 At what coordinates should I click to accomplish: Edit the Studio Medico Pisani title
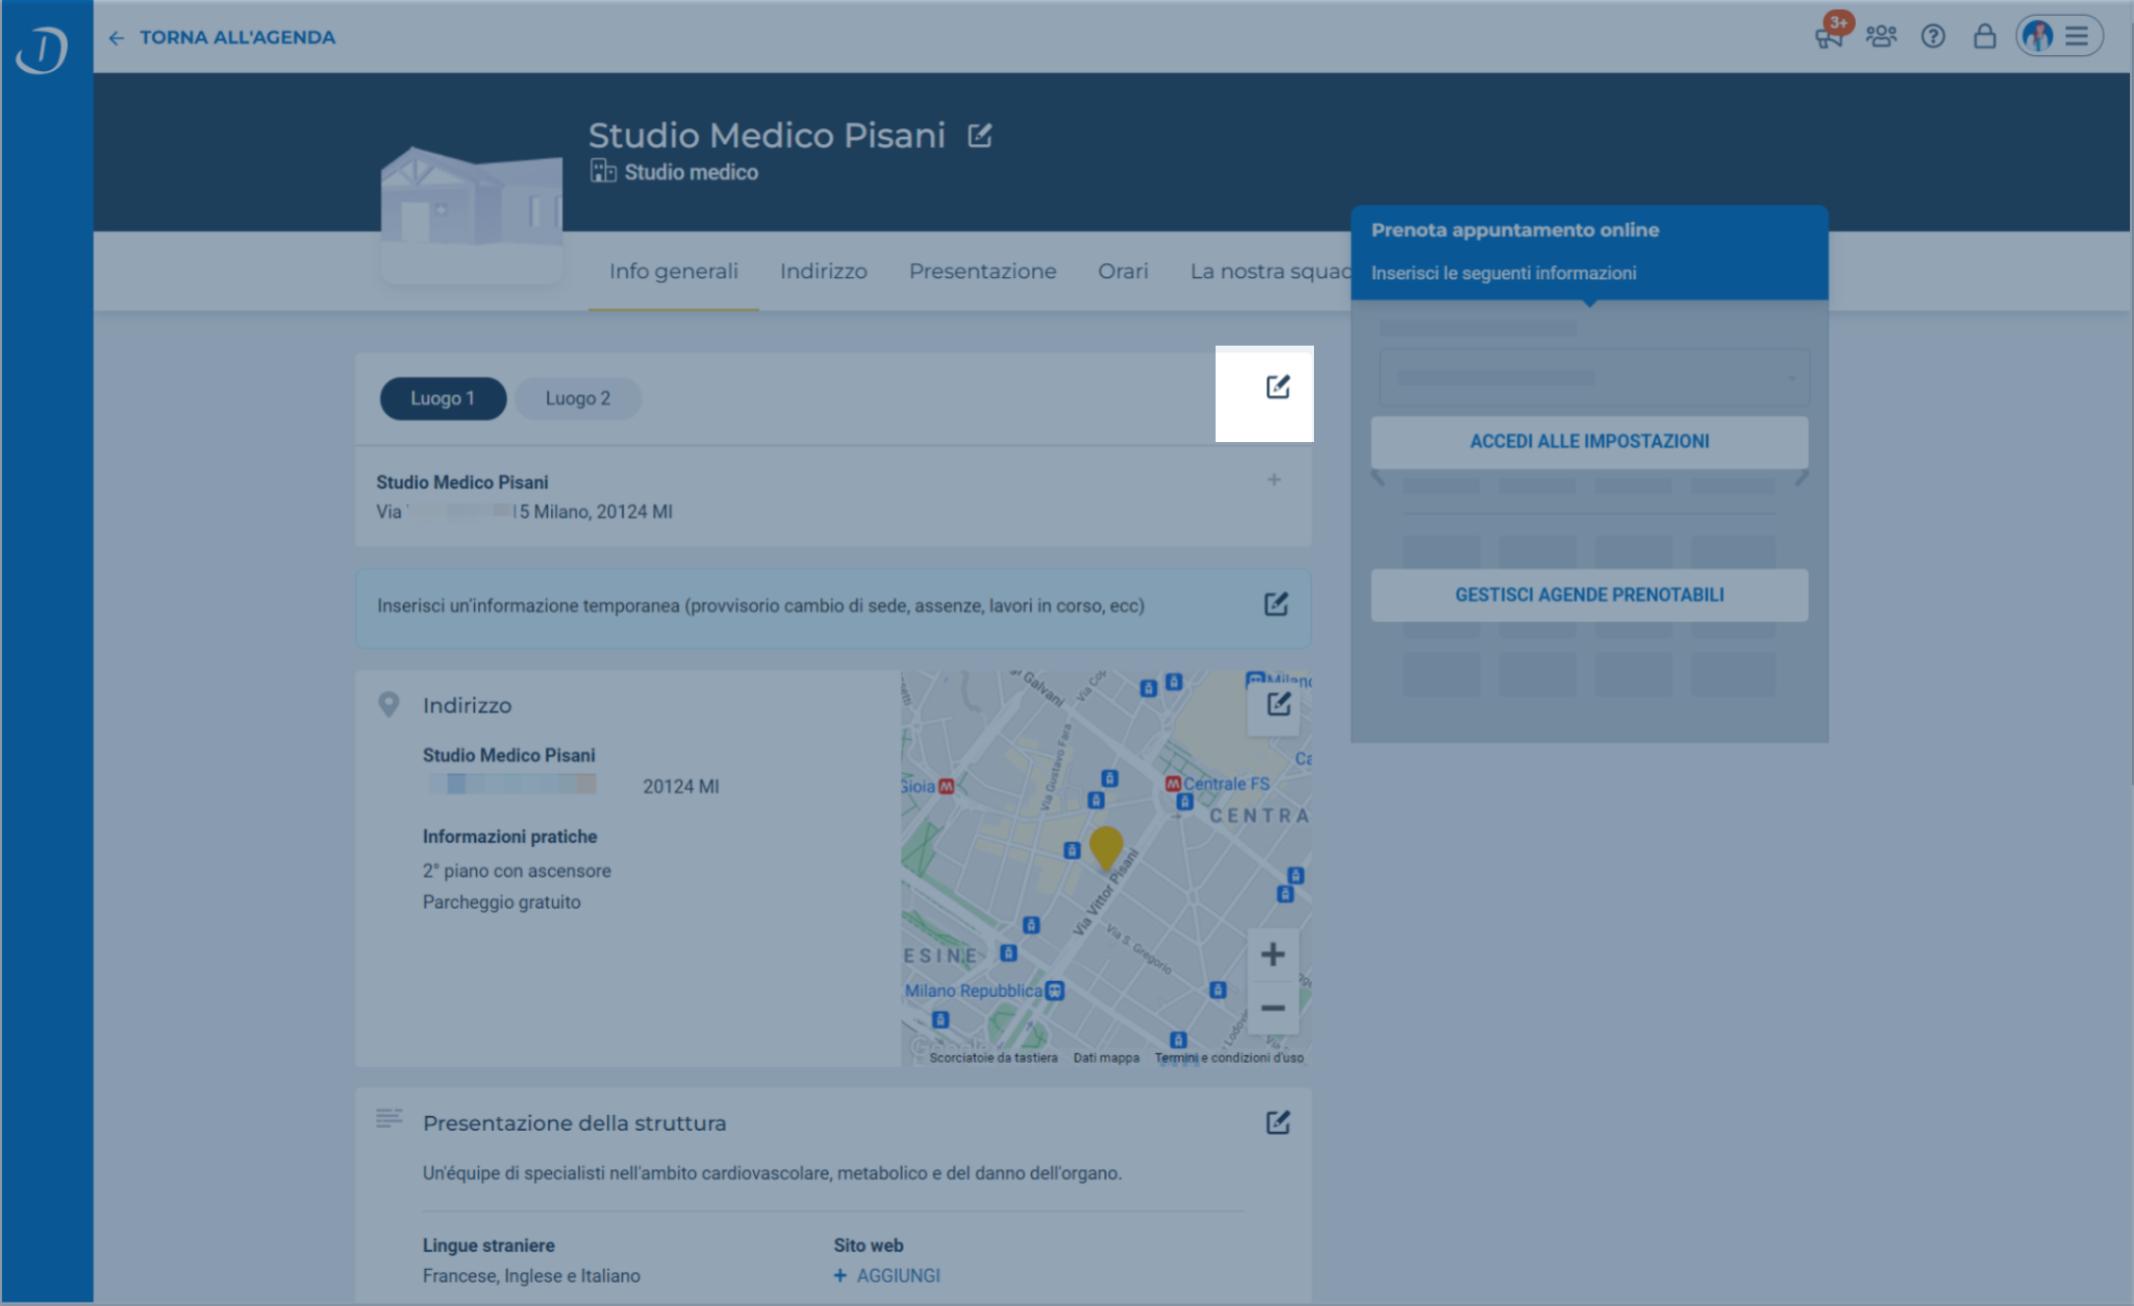(x=980, y=135)
